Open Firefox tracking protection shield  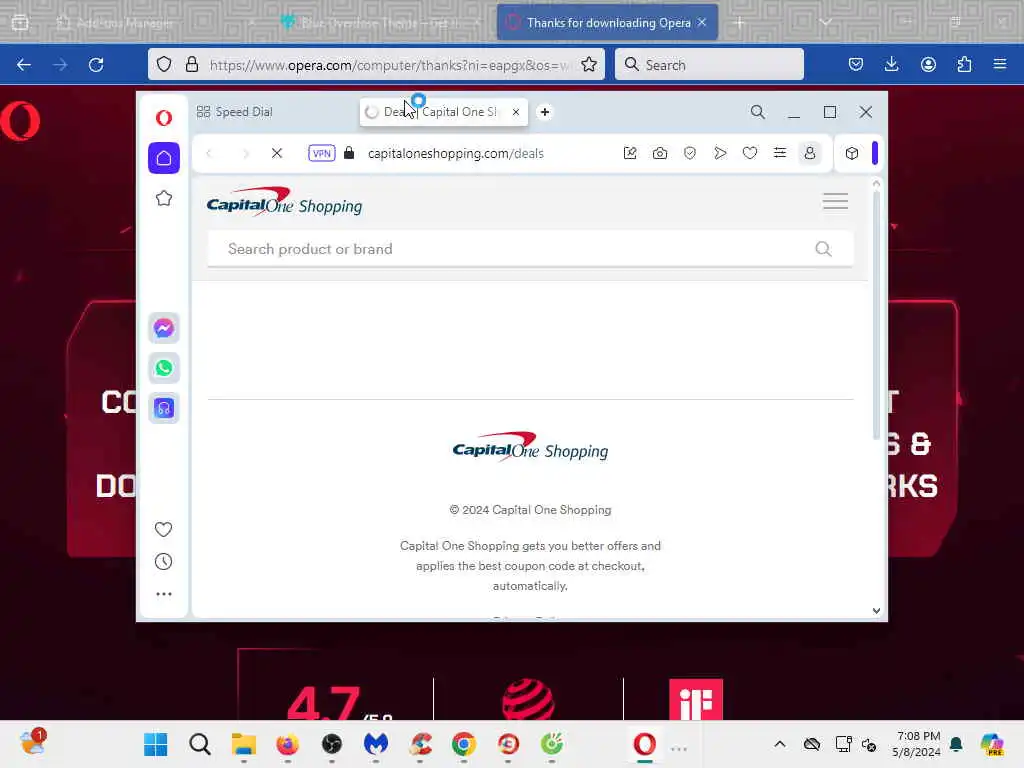(165, 65)
